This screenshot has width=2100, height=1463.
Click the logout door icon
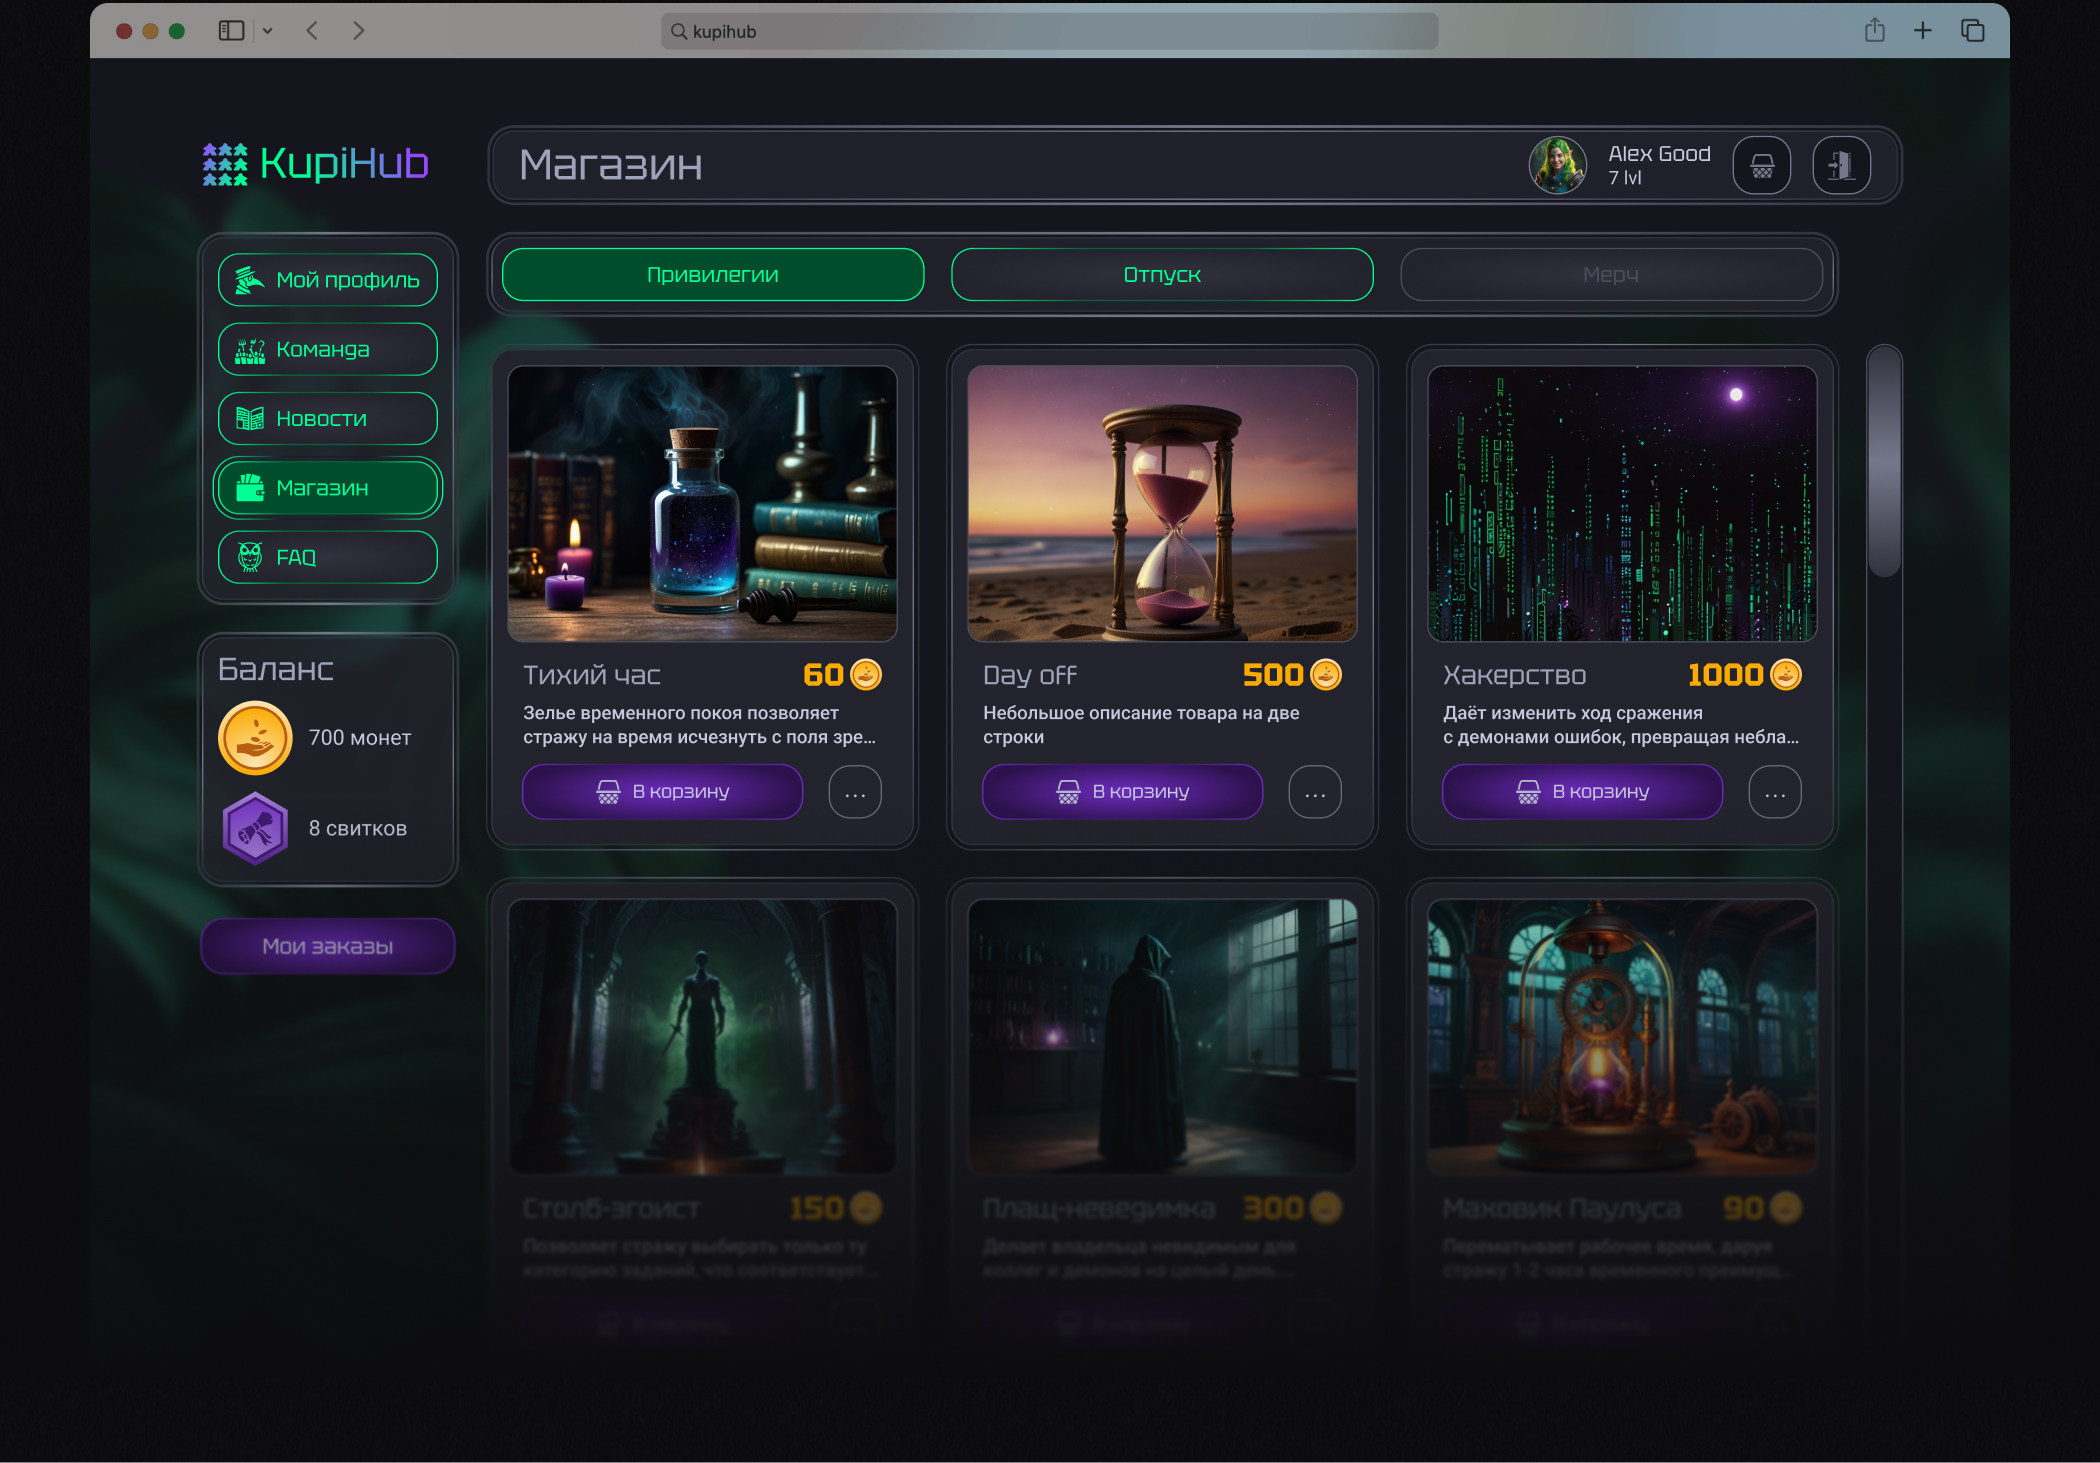point(1841,165)
